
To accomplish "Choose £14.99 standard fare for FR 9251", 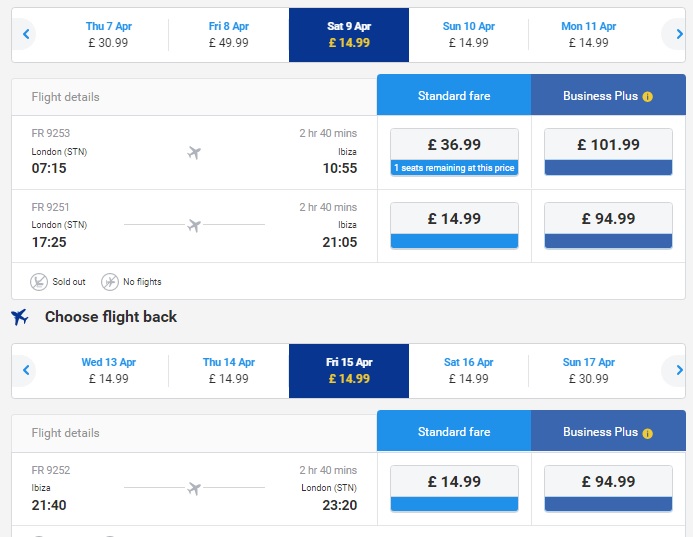I will click(x=454, y=225).
